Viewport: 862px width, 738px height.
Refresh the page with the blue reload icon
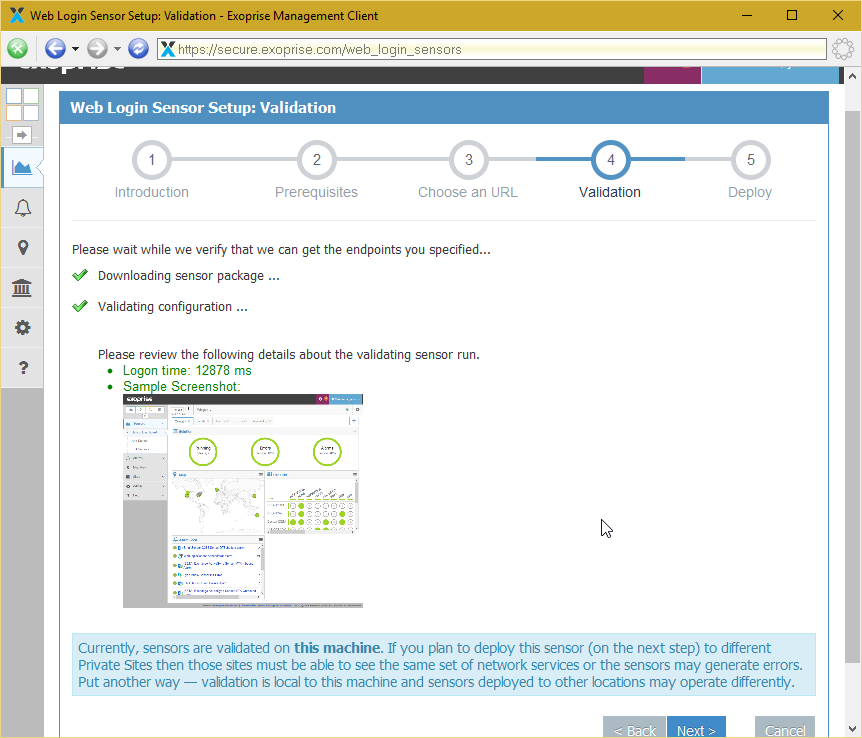click(139, 49)
